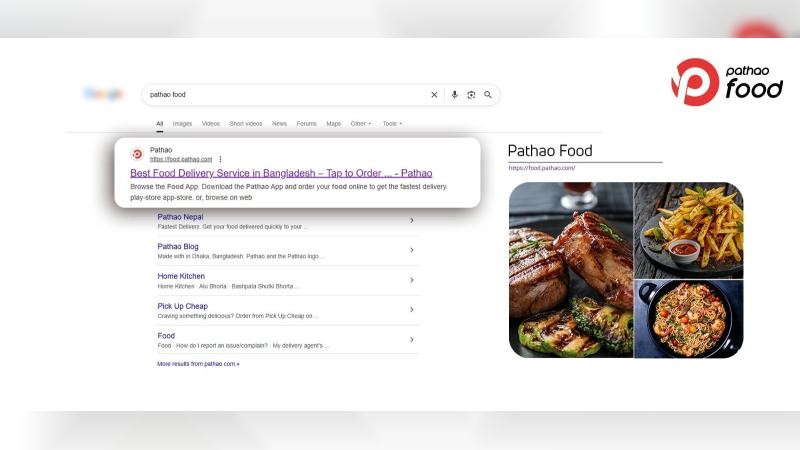Screen dimensions: 800x450
Task: Click the Pathao Food logo in the corner
Action: (727, 82)
